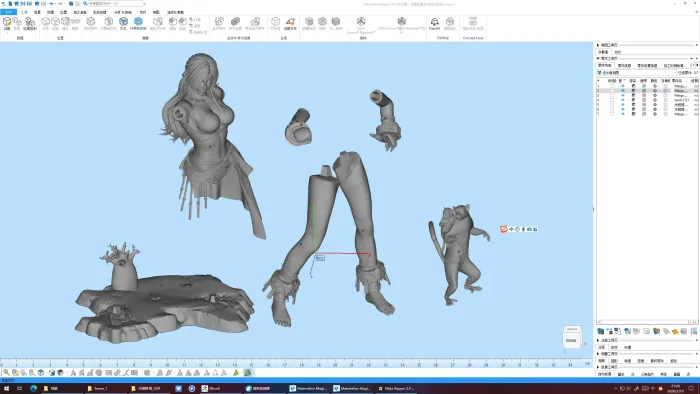
Task: Collapse the part tools panel header
Action: pyautogui.click(x=598, y=58)
